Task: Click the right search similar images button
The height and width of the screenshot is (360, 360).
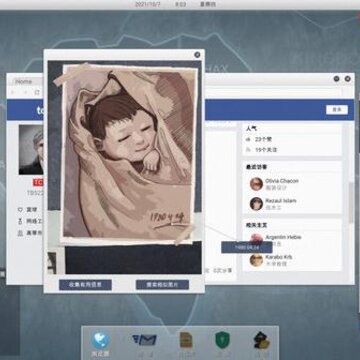Action: (162, 285)
